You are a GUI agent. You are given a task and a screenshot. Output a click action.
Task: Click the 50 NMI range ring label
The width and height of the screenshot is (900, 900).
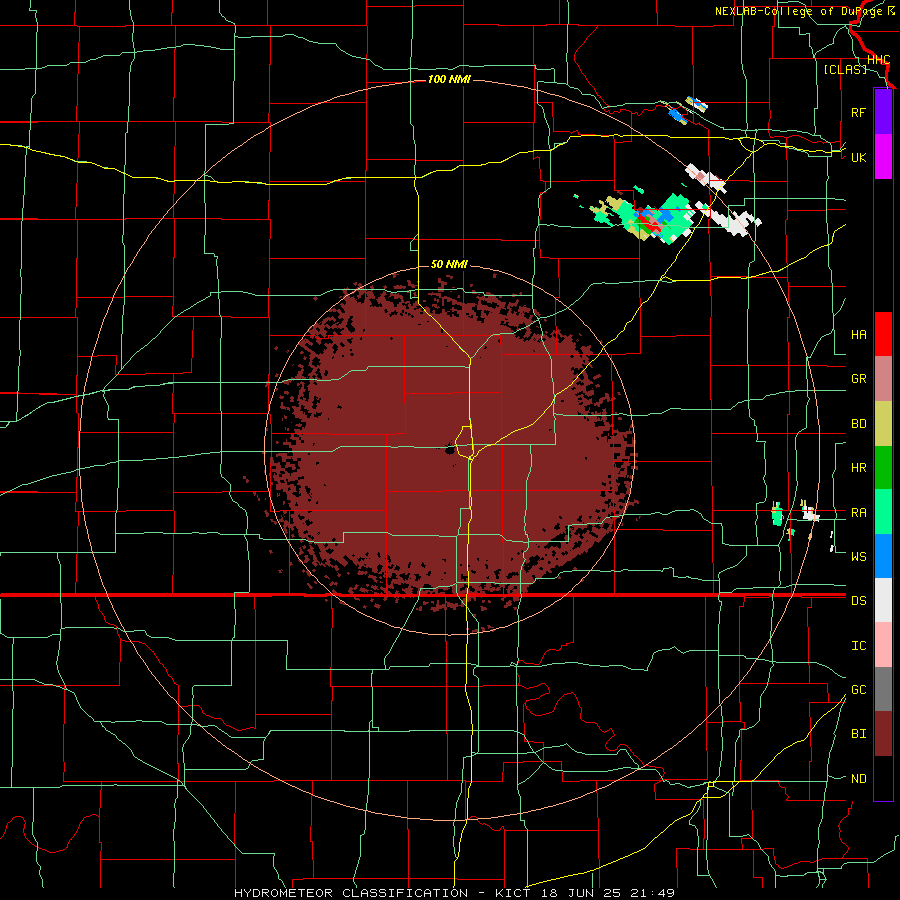click(449, 264)
